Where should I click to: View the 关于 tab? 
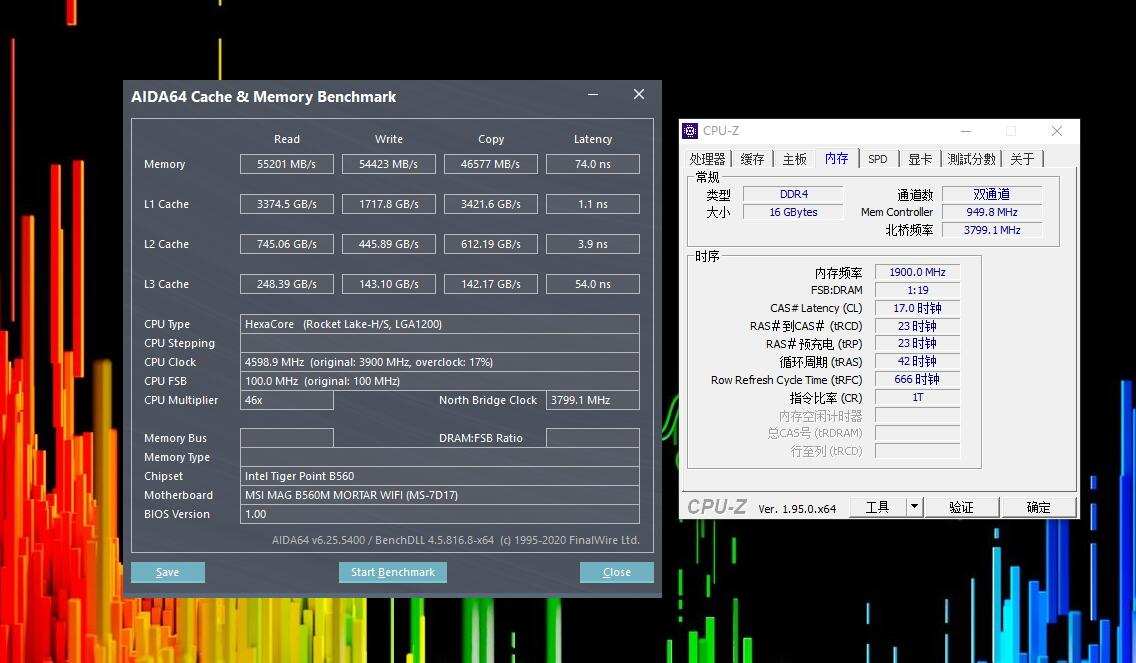click(x=1022, y=159)
